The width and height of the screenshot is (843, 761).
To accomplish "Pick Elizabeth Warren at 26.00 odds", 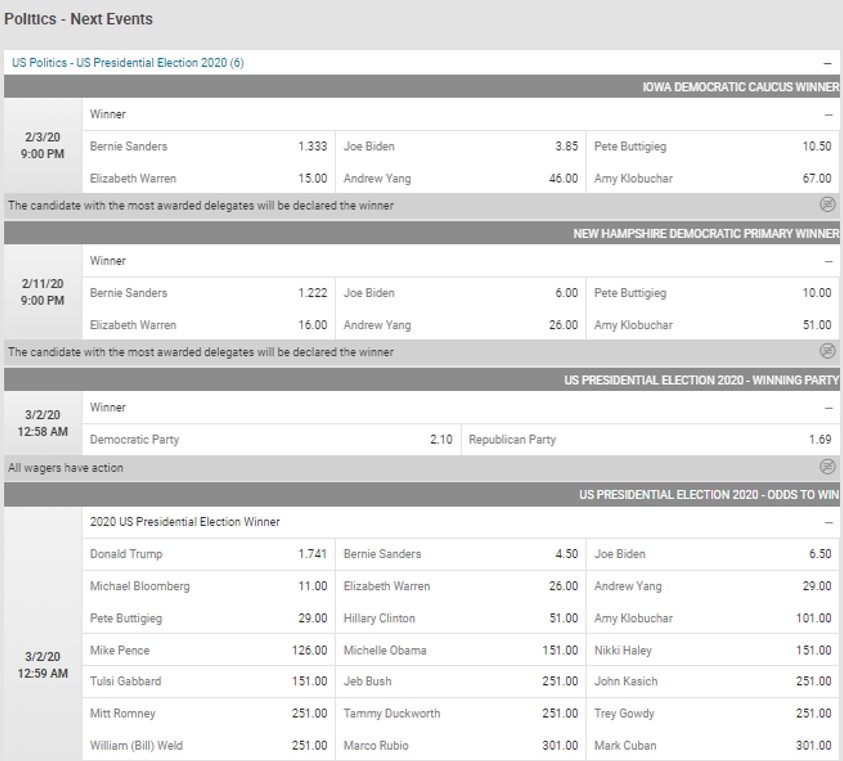I will click(461, 586).
